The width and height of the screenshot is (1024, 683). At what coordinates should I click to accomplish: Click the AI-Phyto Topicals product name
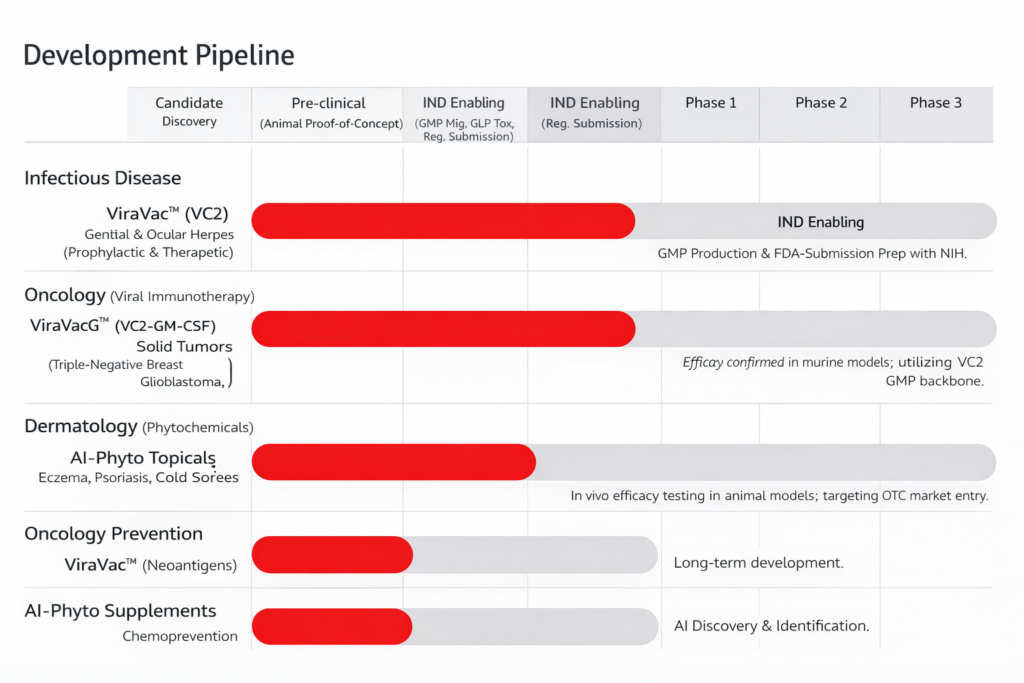(143, 458)
